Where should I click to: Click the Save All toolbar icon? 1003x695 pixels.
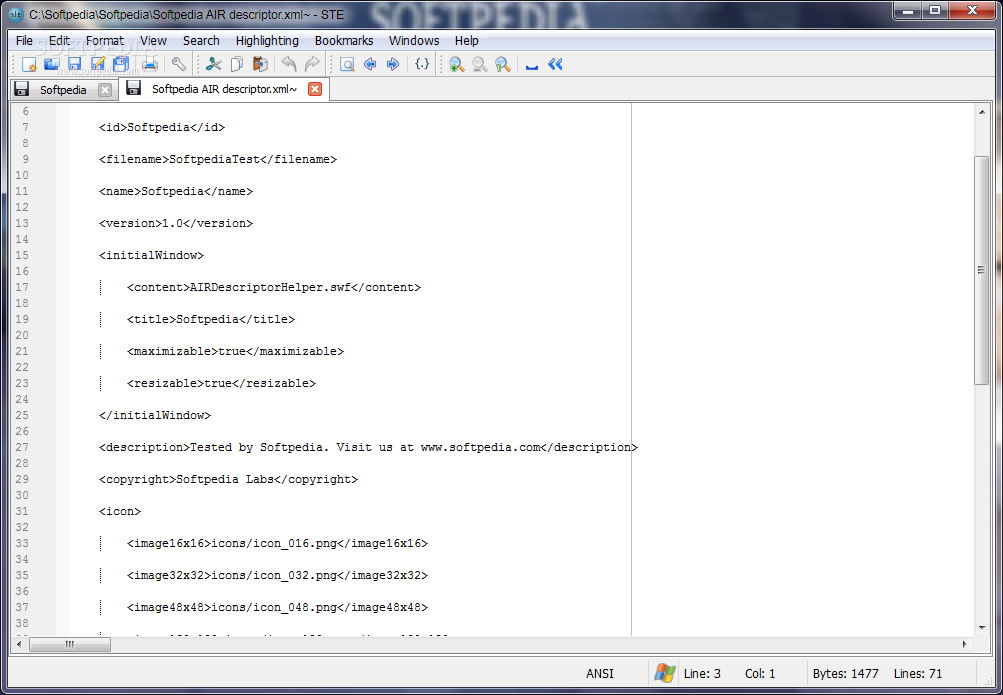121,64
